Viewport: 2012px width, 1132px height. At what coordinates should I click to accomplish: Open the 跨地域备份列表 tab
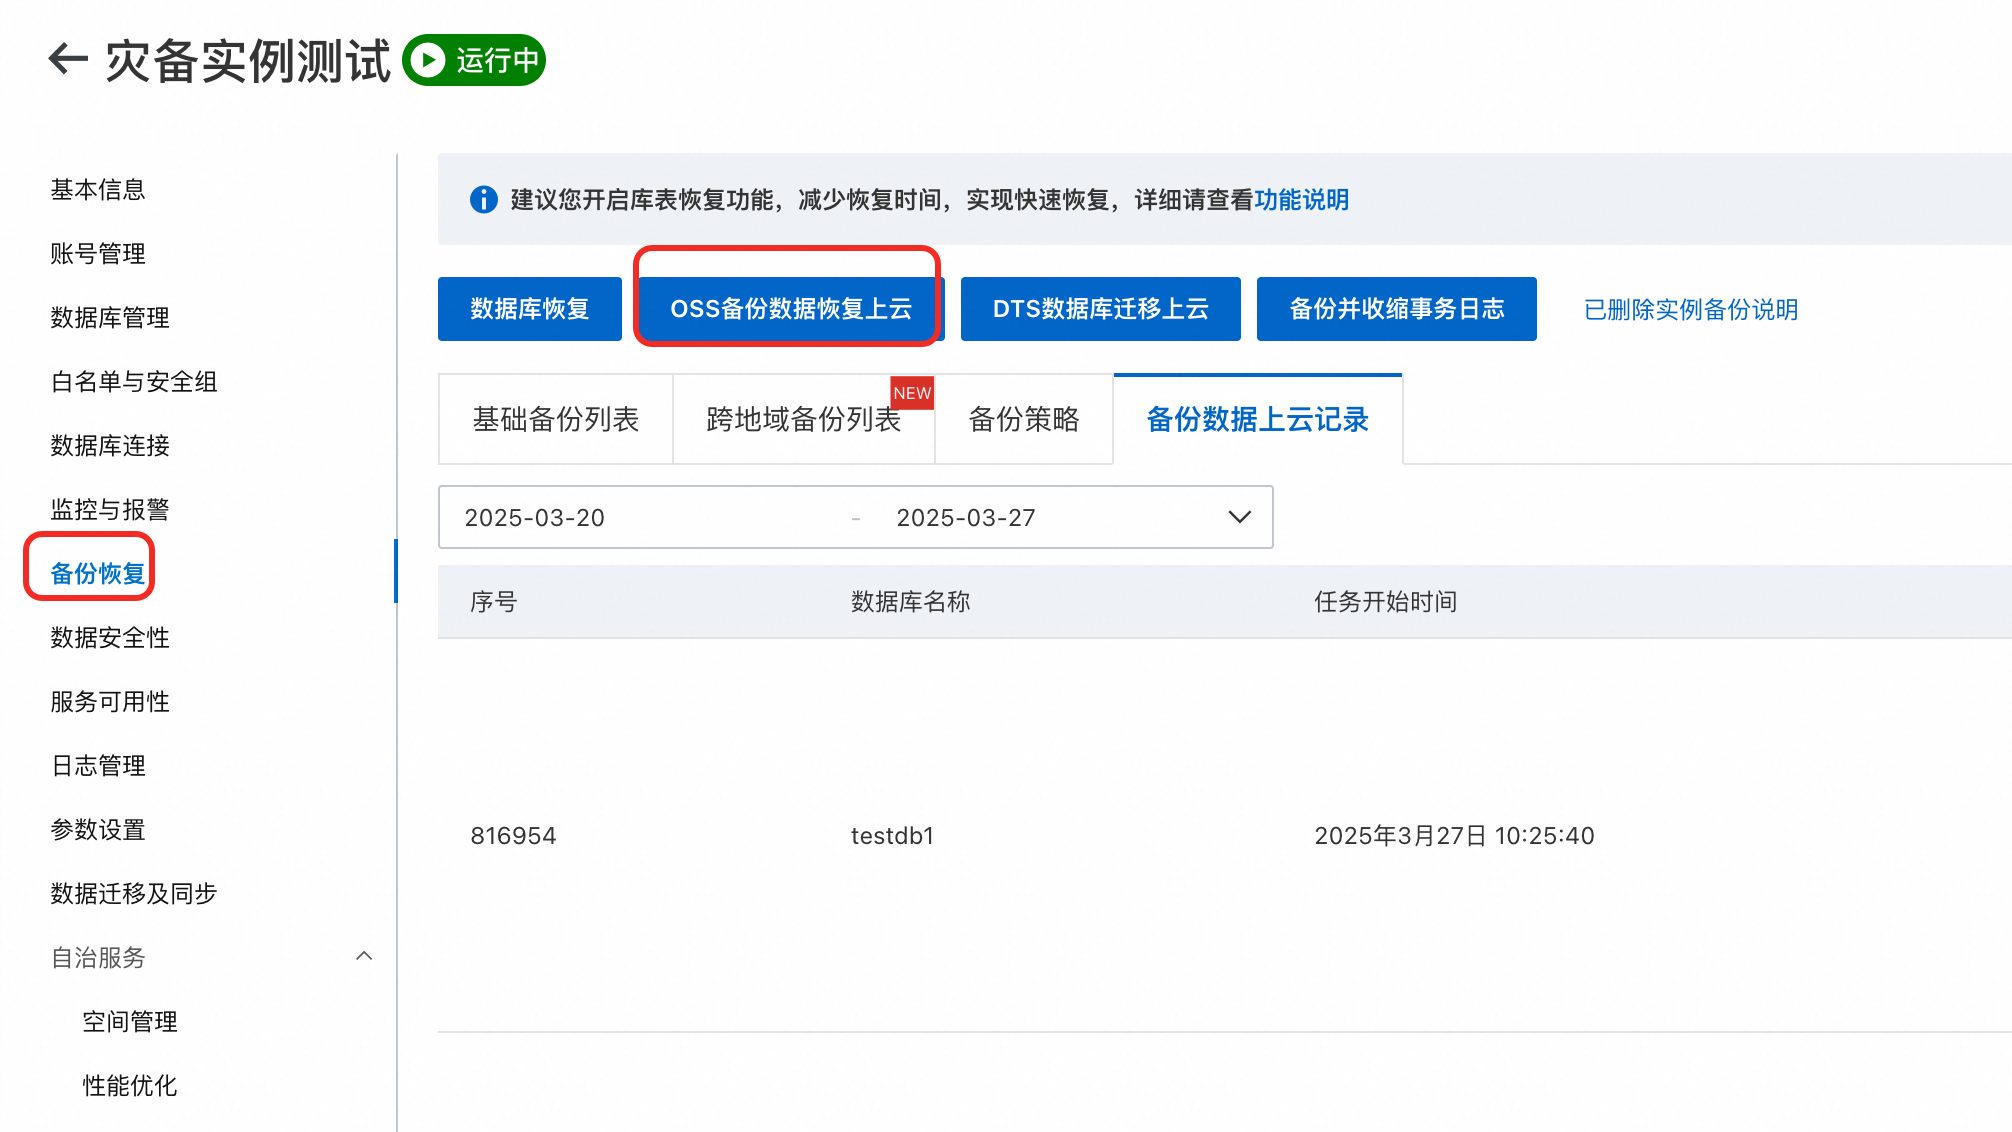803,419
